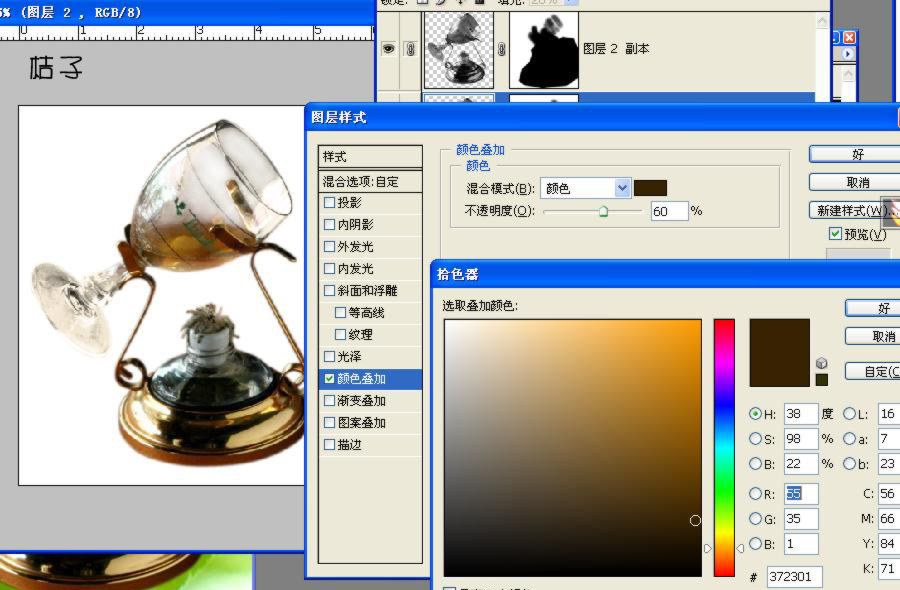Click the rainbow hue slider bar

724,448
